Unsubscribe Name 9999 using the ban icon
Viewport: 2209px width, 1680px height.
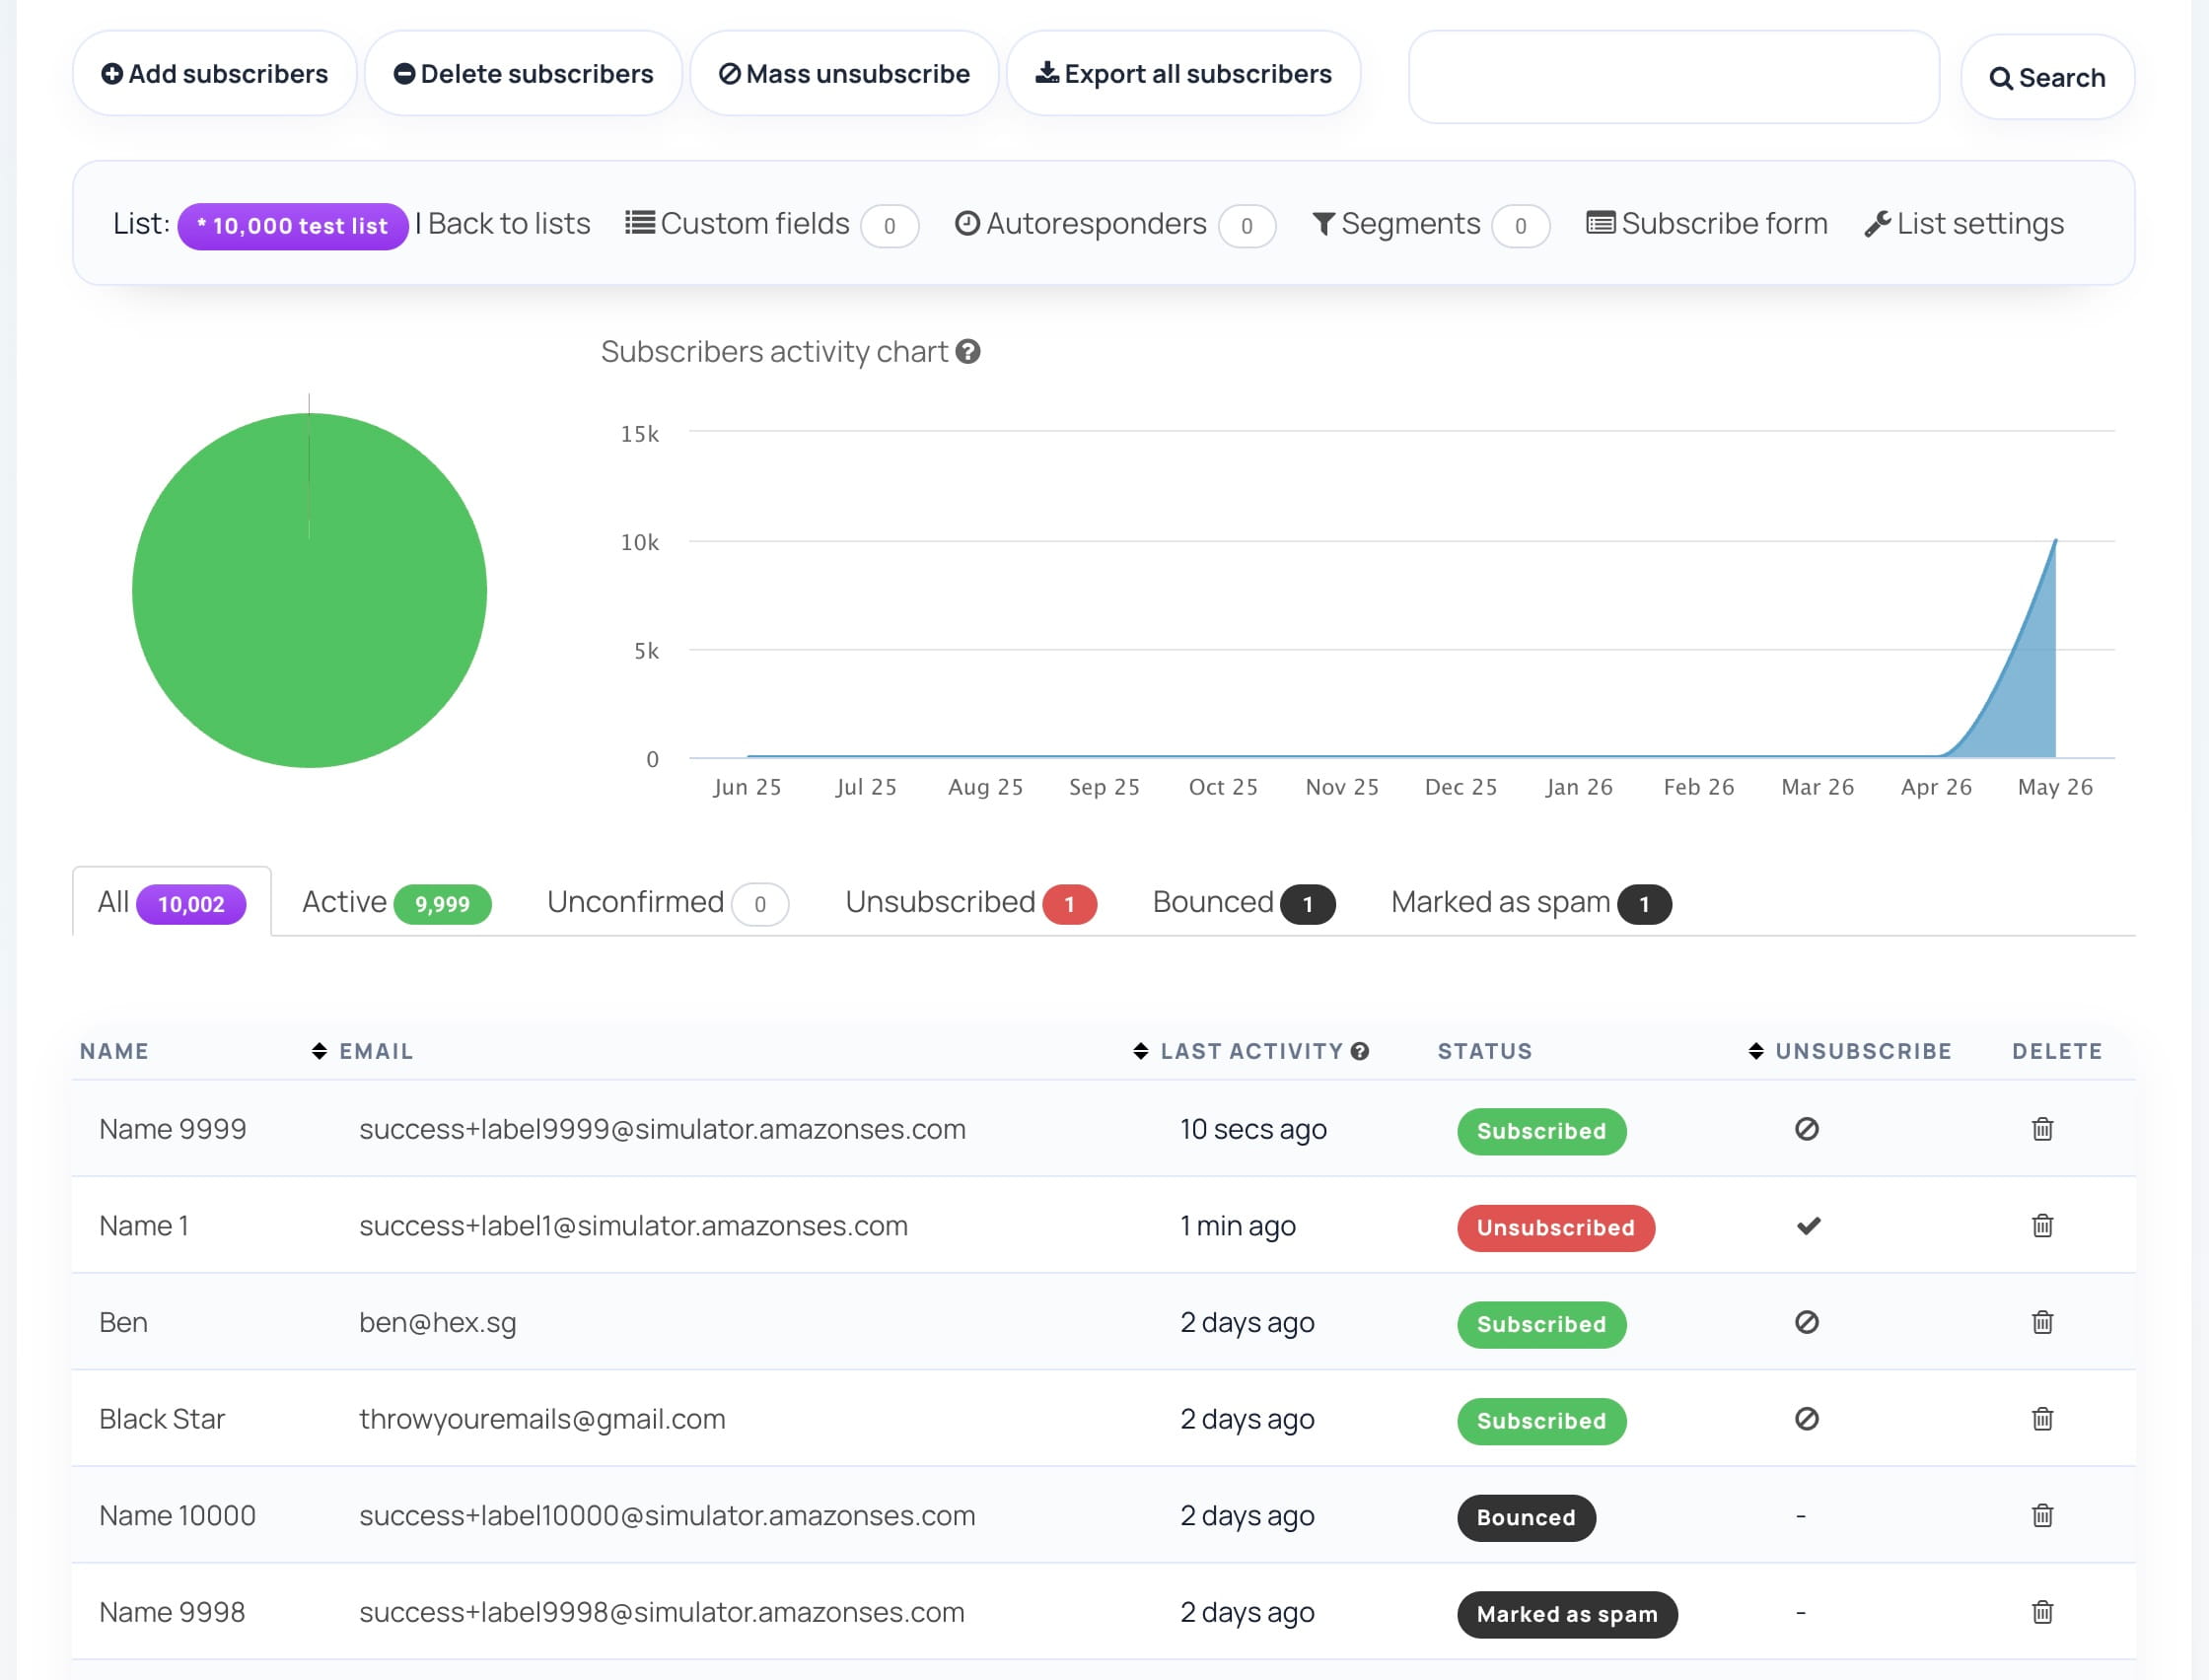[1806, 1129]
